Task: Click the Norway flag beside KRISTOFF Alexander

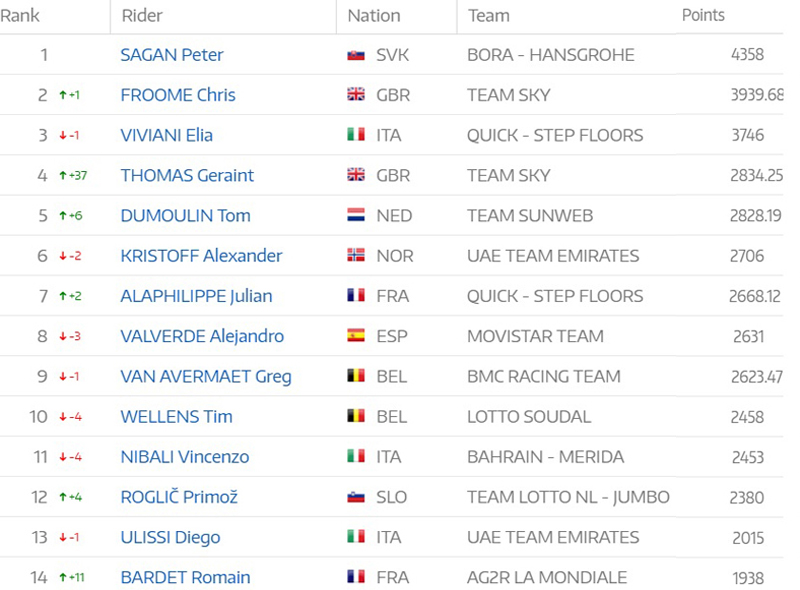Action: tap(355, 256)
